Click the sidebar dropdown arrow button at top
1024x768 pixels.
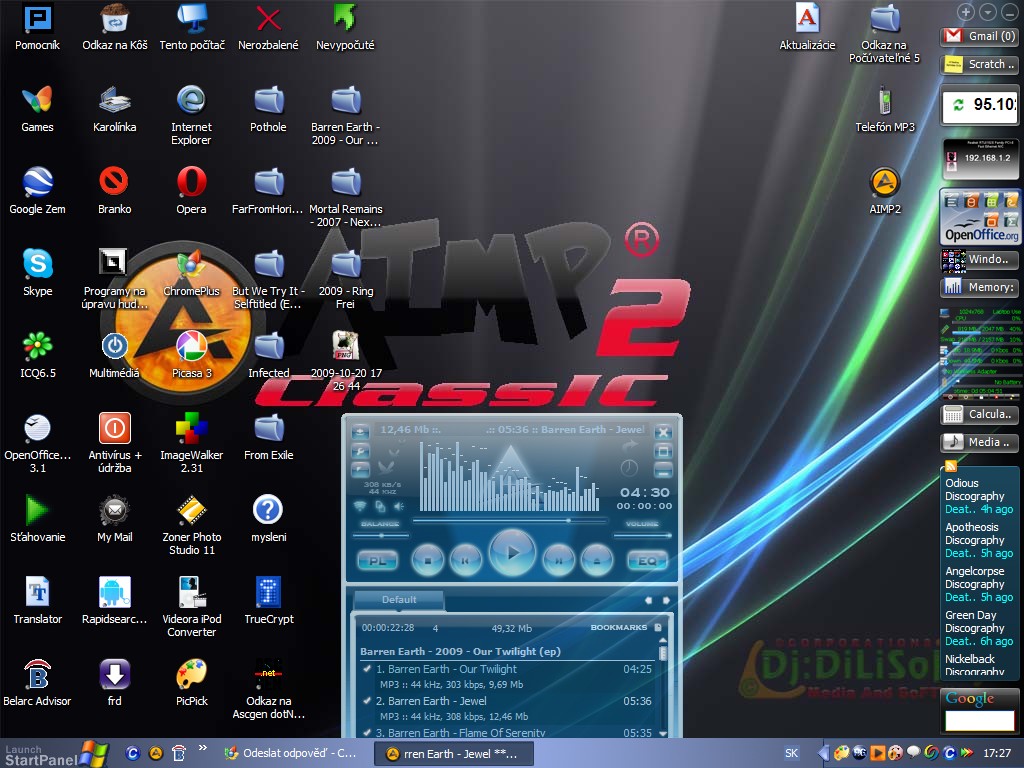[x=987, y=12]
